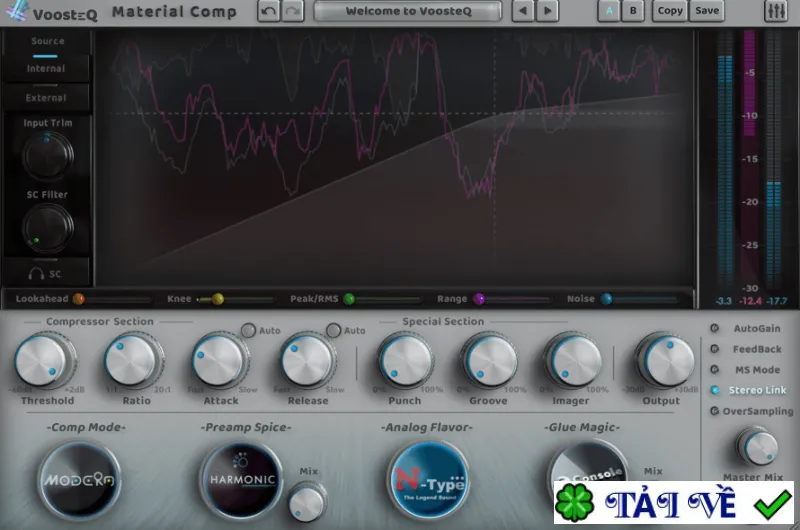Image resolution: width=800 pixels, height=530 pixels.
Task: Select the B preset slot
Action: click(x=633, y=11)
